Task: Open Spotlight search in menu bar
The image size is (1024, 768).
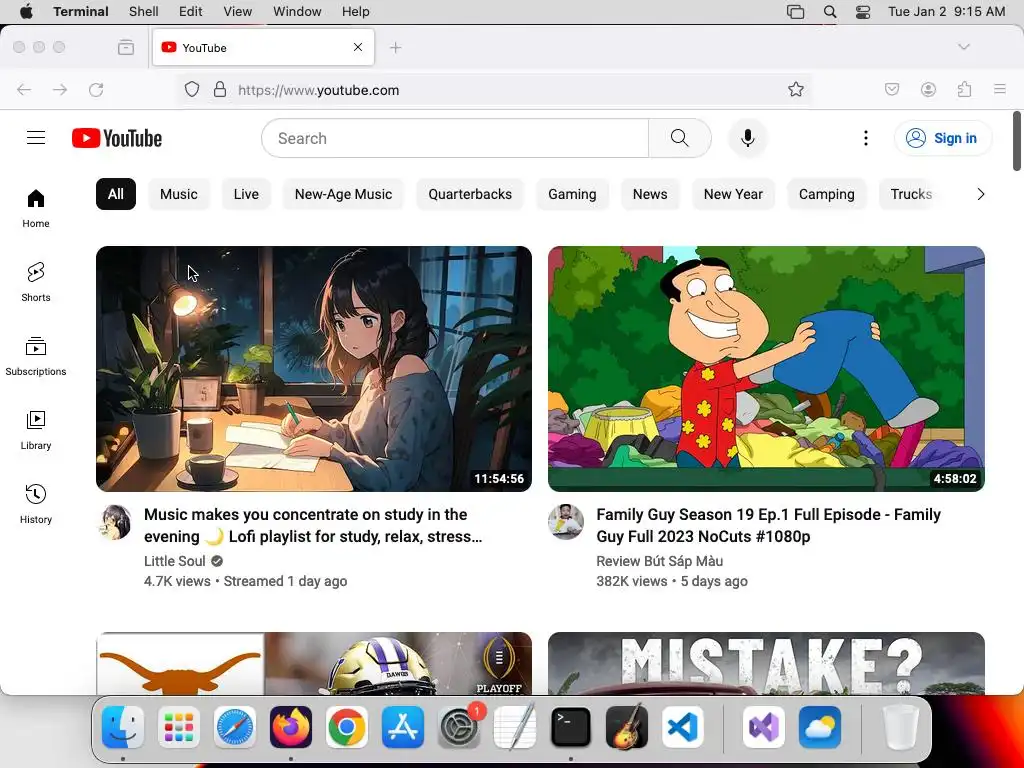Action: click(x=830, y=11)
